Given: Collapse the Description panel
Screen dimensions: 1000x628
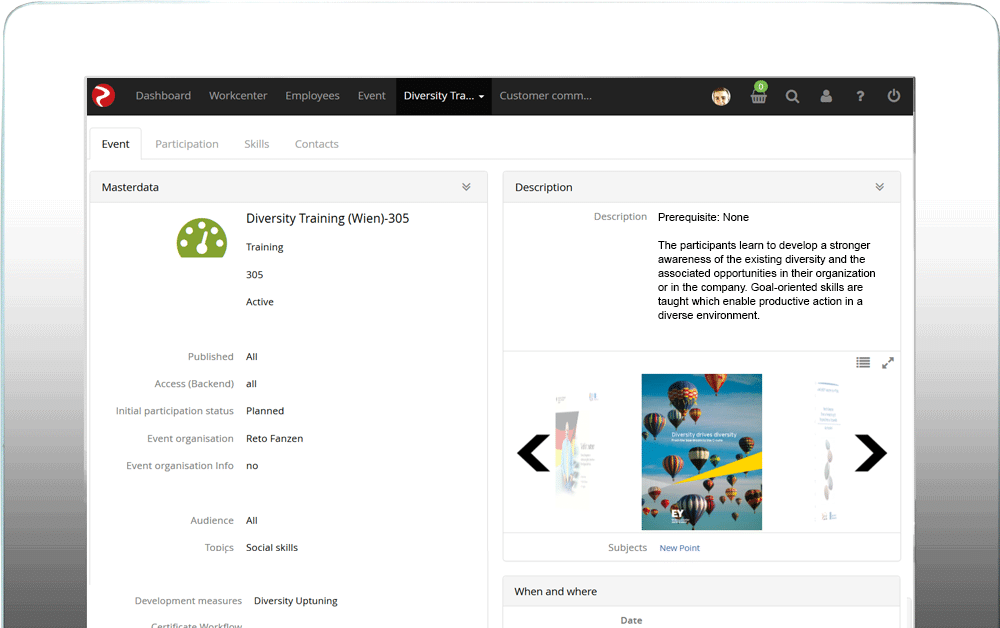Looking at the screenshot, I should click(x=879, y=187).
